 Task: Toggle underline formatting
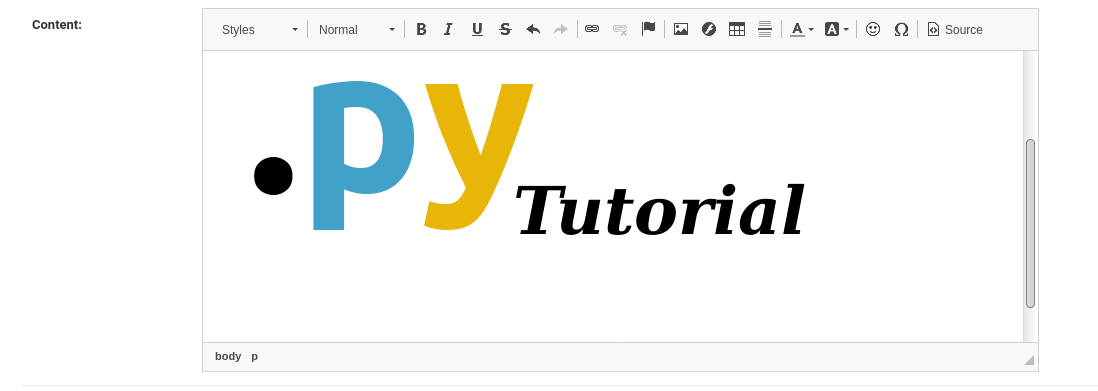[x=477, y=29]
